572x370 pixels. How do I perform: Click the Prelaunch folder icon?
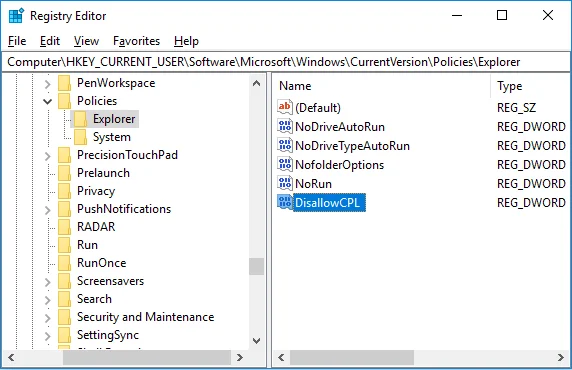tap(65, 173)
